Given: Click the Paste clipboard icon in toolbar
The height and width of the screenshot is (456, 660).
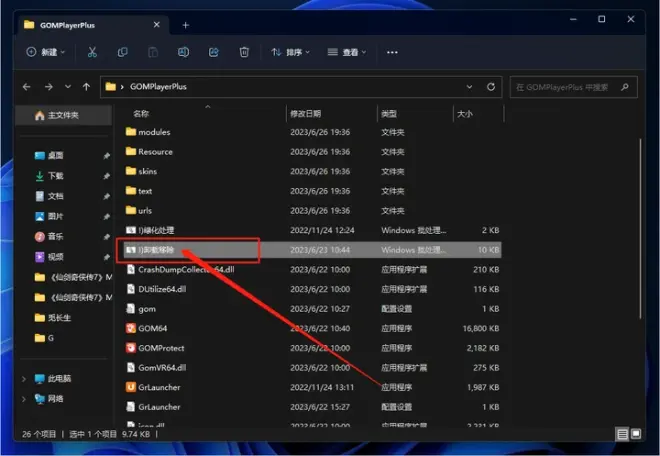Looking at the screenshot, I should (x=153, y=52).
